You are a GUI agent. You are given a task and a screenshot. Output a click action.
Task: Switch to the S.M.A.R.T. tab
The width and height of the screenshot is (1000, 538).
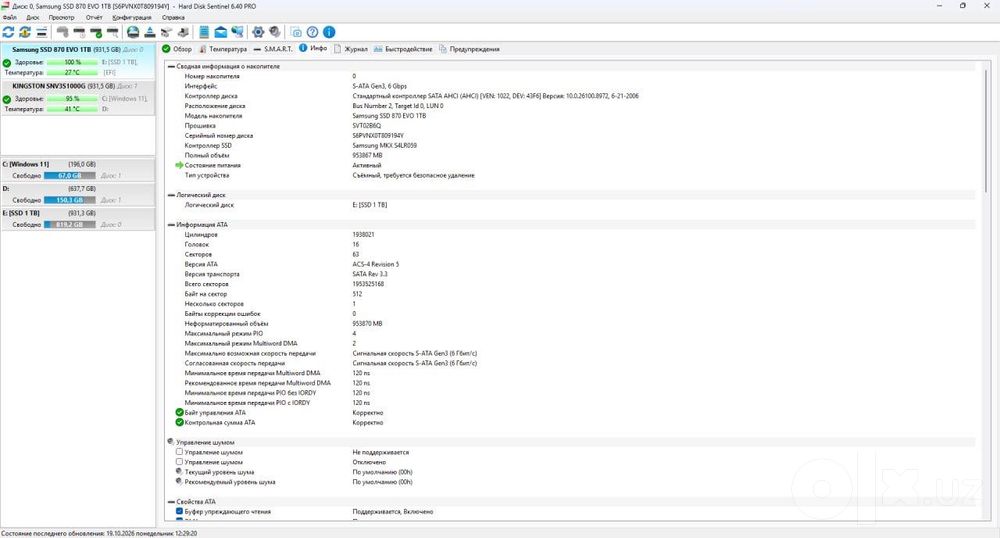[x=272, y=49]
